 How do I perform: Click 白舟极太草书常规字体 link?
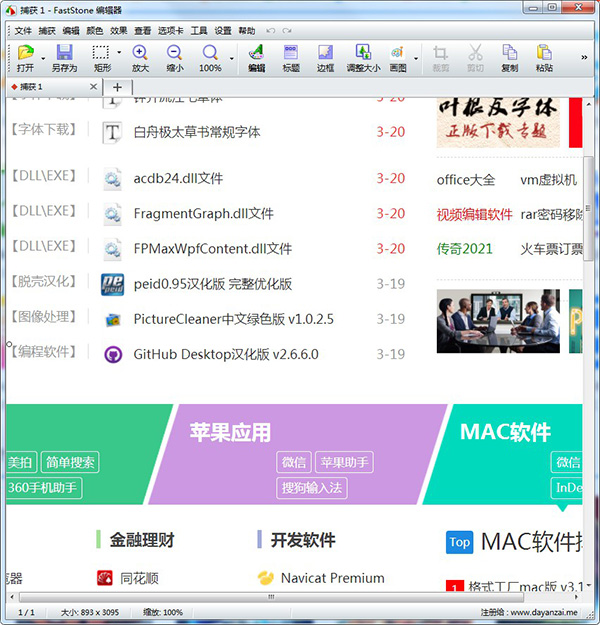197,132
